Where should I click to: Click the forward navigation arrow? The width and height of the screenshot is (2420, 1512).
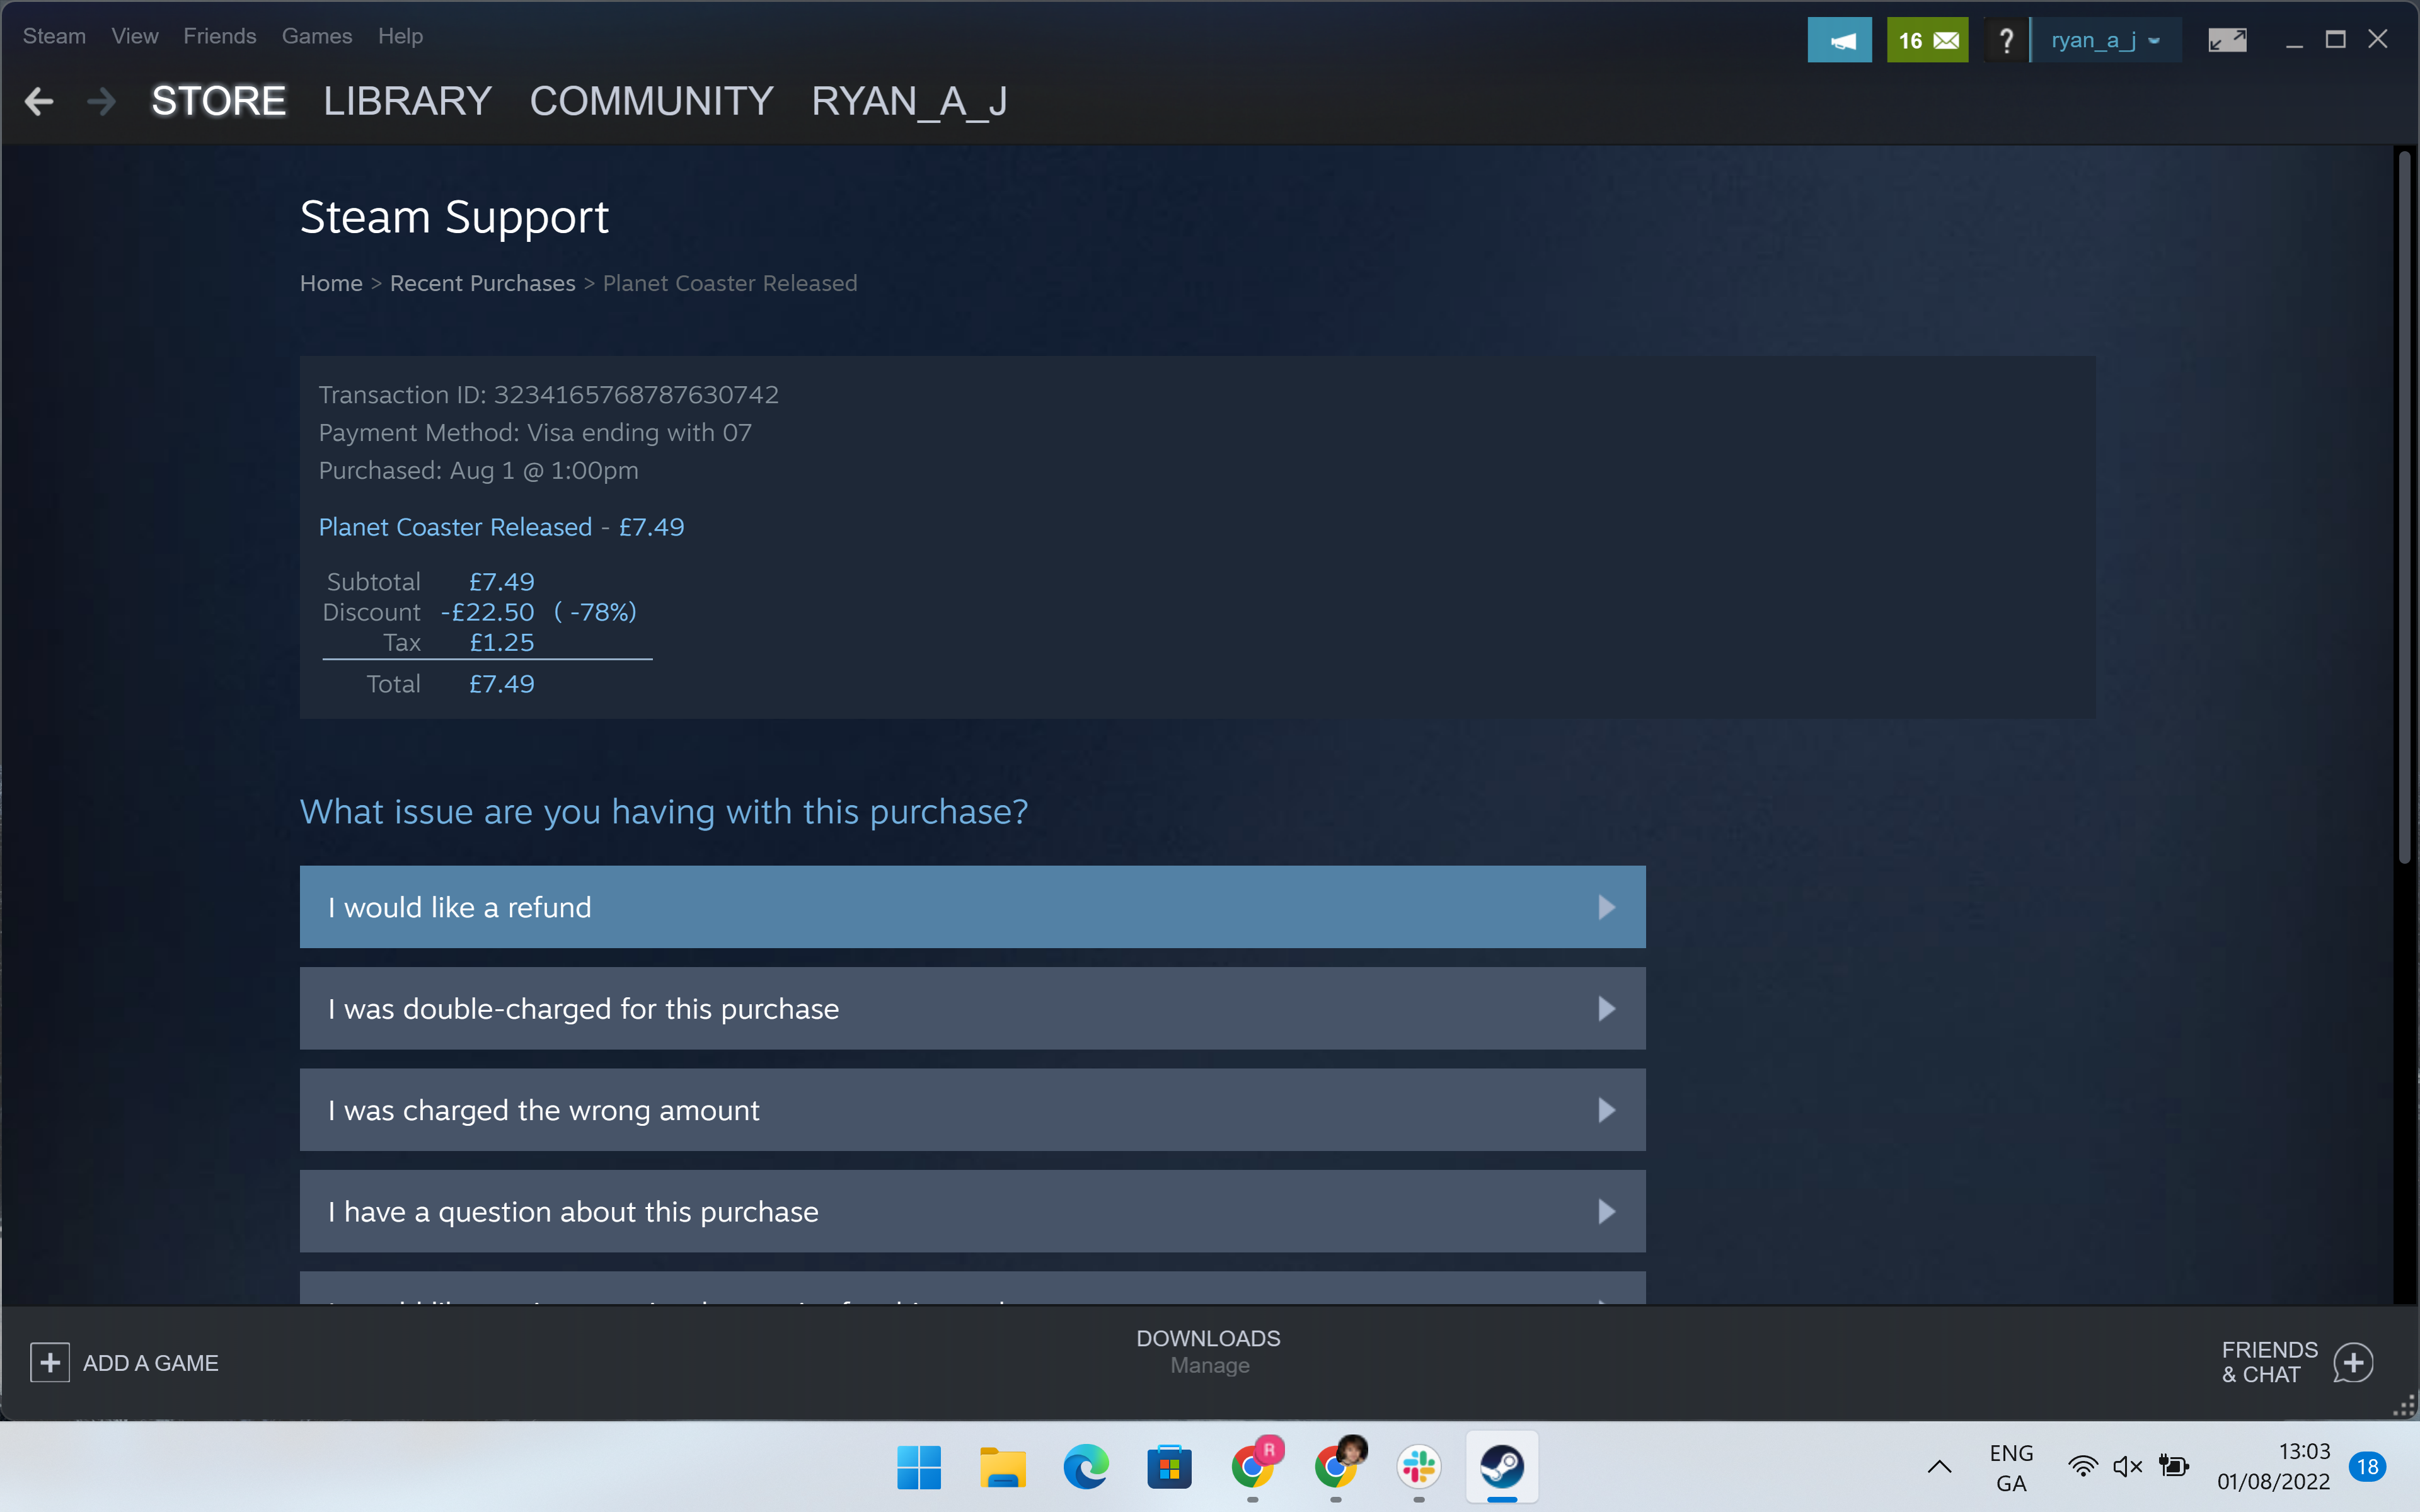(101, 101)
